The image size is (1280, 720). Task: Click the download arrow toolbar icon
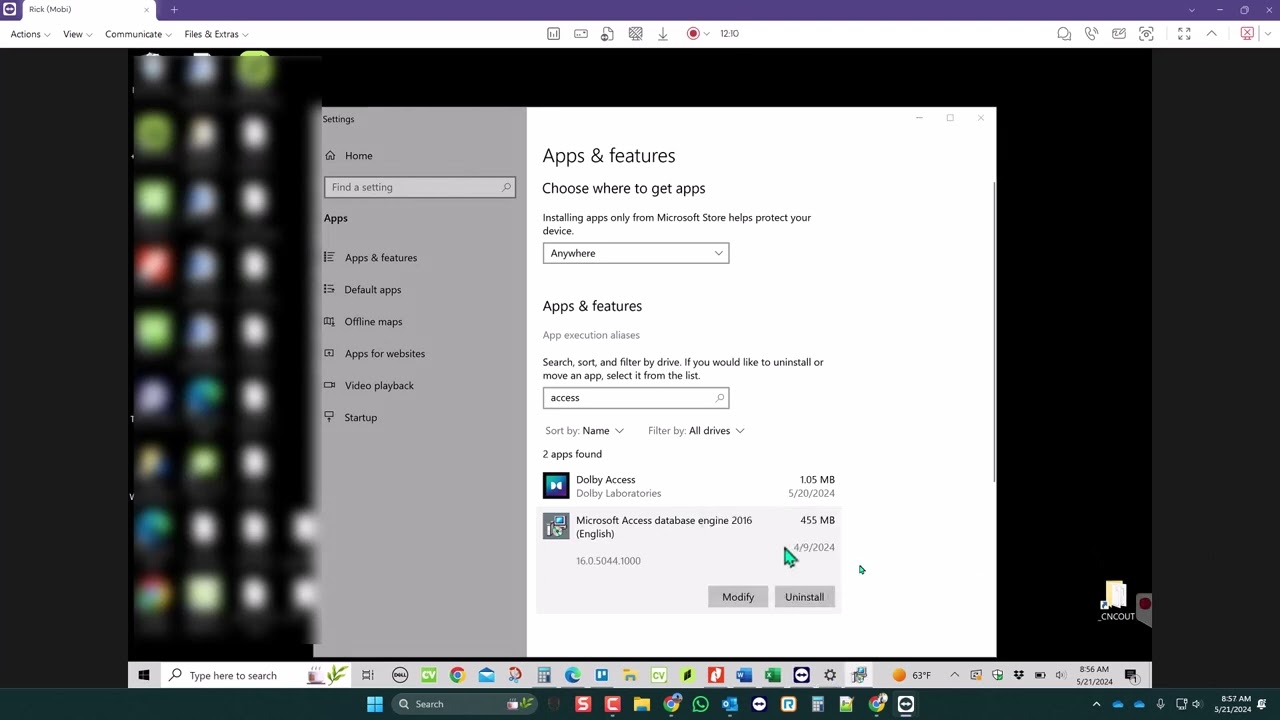tap(662, 34)
